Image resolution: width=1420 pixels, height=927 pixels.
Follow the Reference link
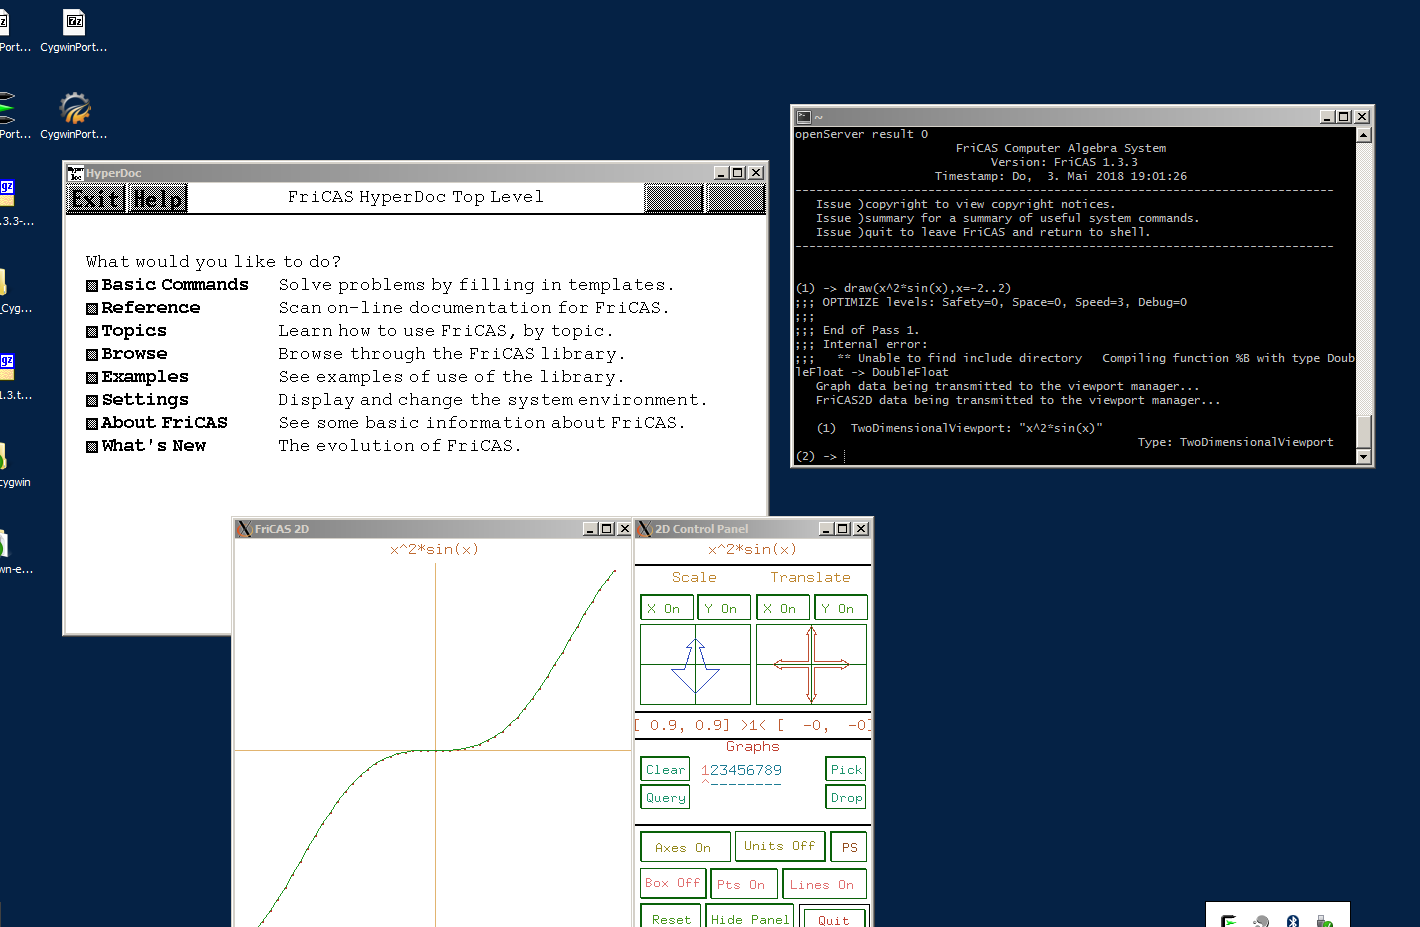151,308
